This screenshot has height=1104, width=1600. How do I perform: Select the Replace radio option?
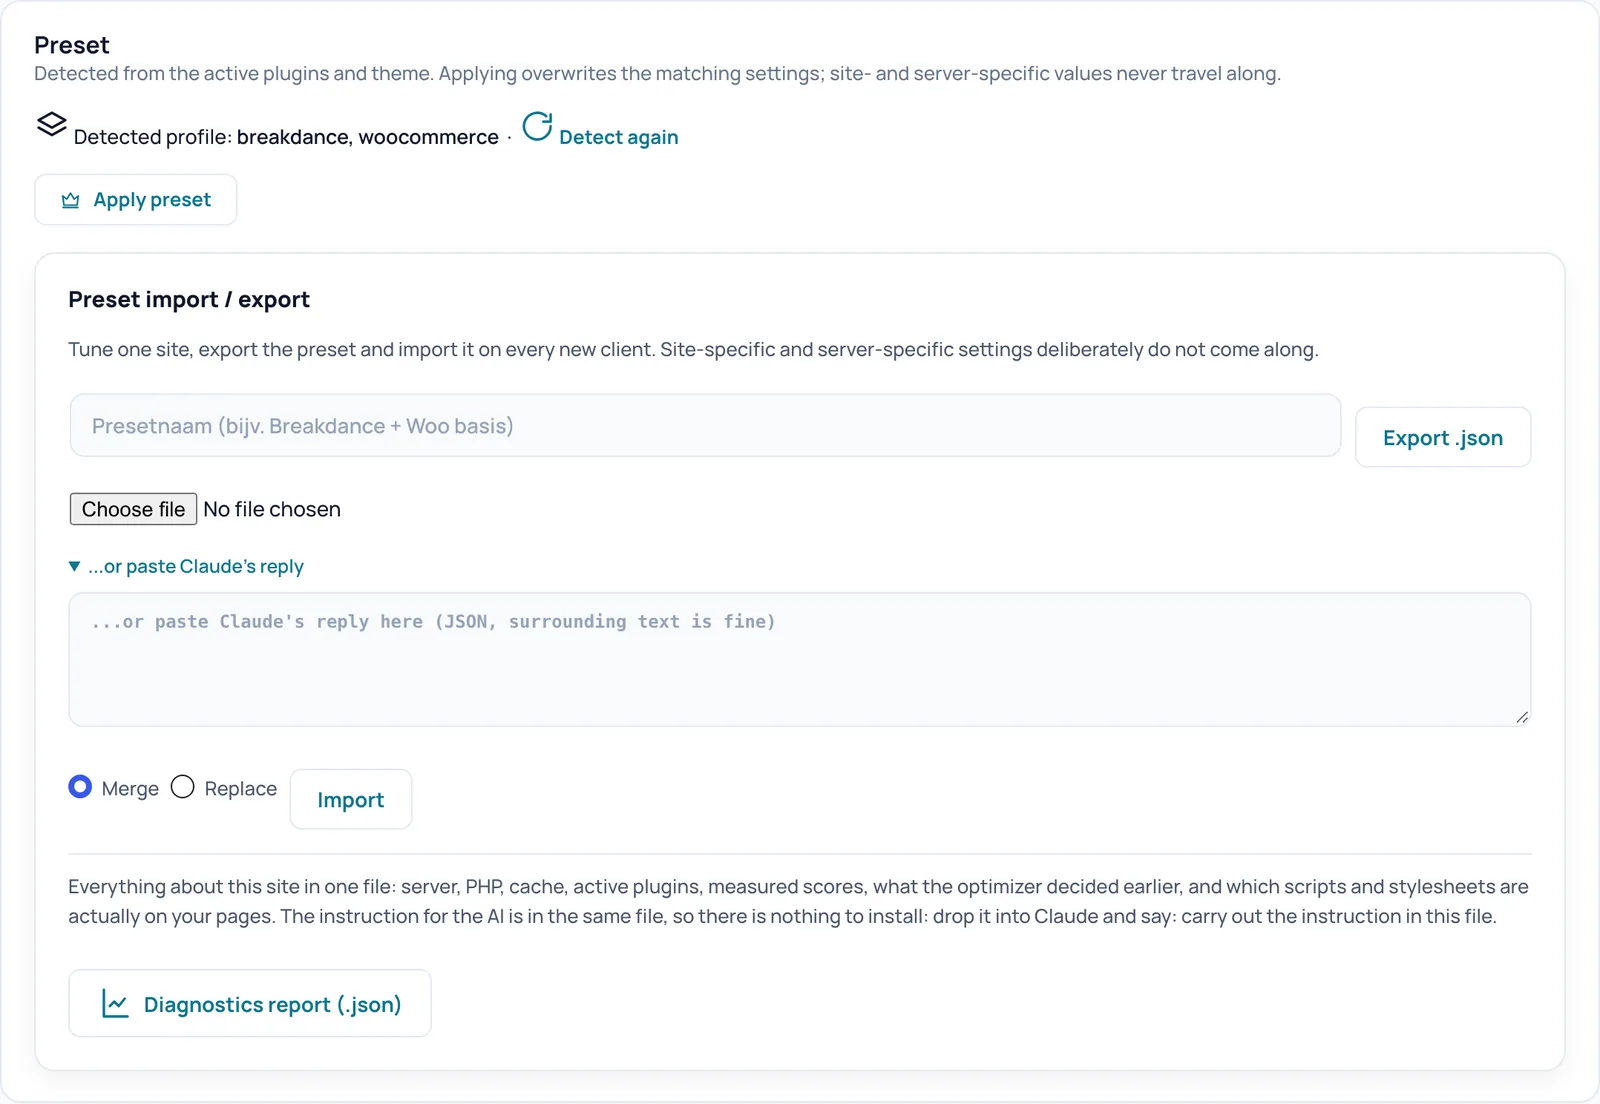pos(182,787)
